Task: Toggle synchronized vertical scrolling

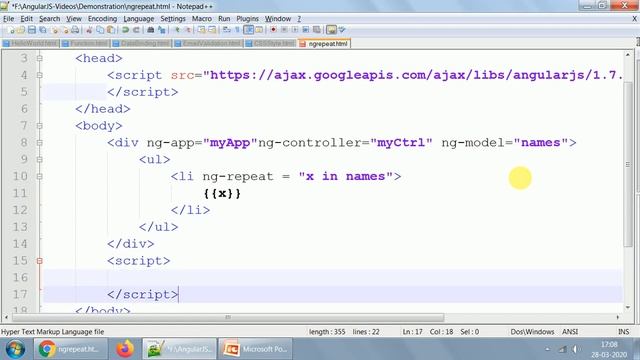Action: (202, 30)
